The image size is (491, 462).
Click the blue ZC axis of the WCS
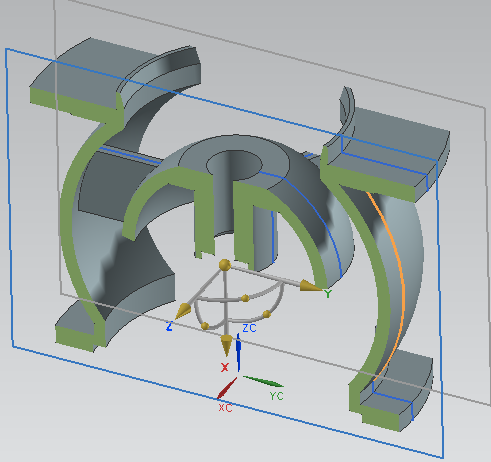[x=239, y=352]
